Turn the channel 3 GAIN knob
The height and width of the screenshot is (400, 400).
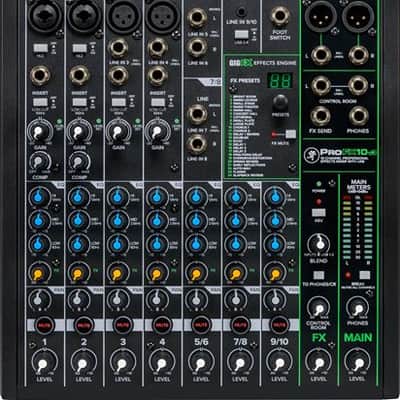pos(118,132)
